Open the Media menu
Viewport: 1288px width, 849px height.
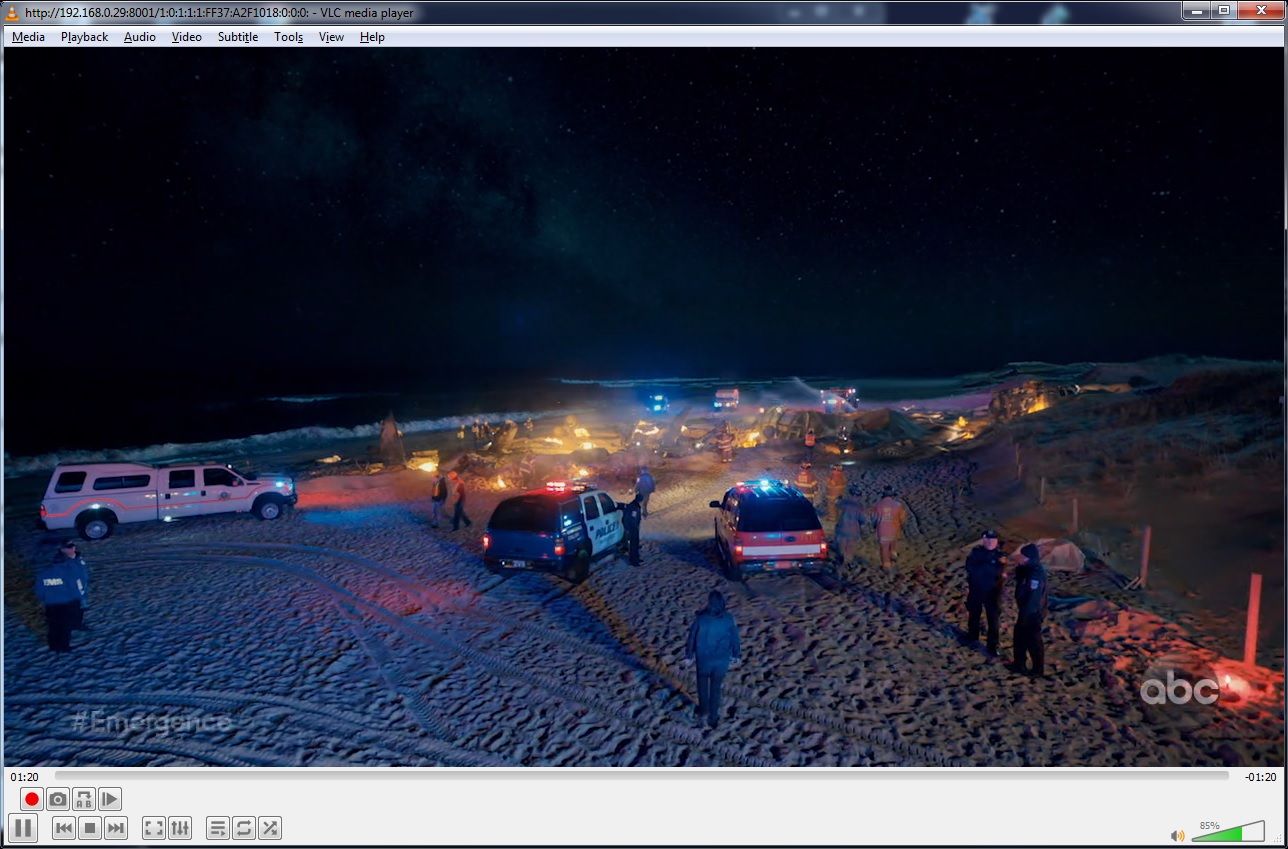coord(28,37)
